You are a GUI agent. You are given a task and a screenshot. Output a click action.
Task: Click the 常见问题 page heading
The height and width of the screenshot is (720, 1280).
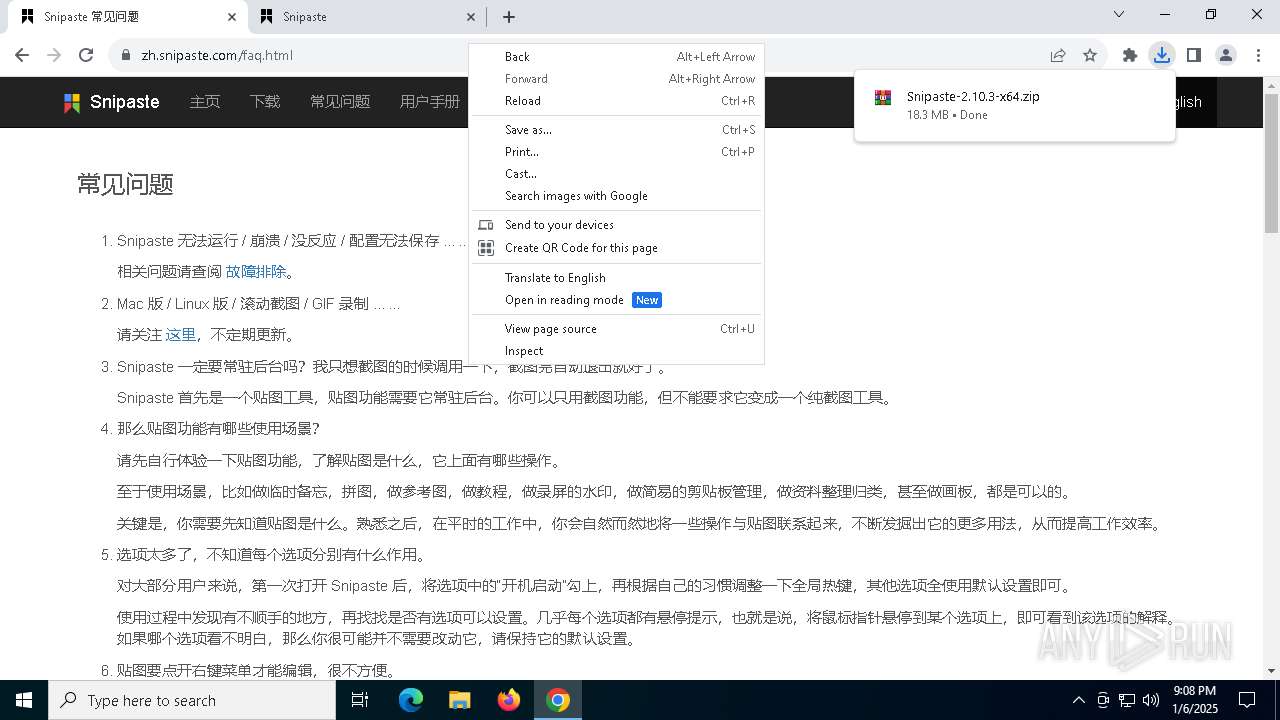[x=126, y=184]
